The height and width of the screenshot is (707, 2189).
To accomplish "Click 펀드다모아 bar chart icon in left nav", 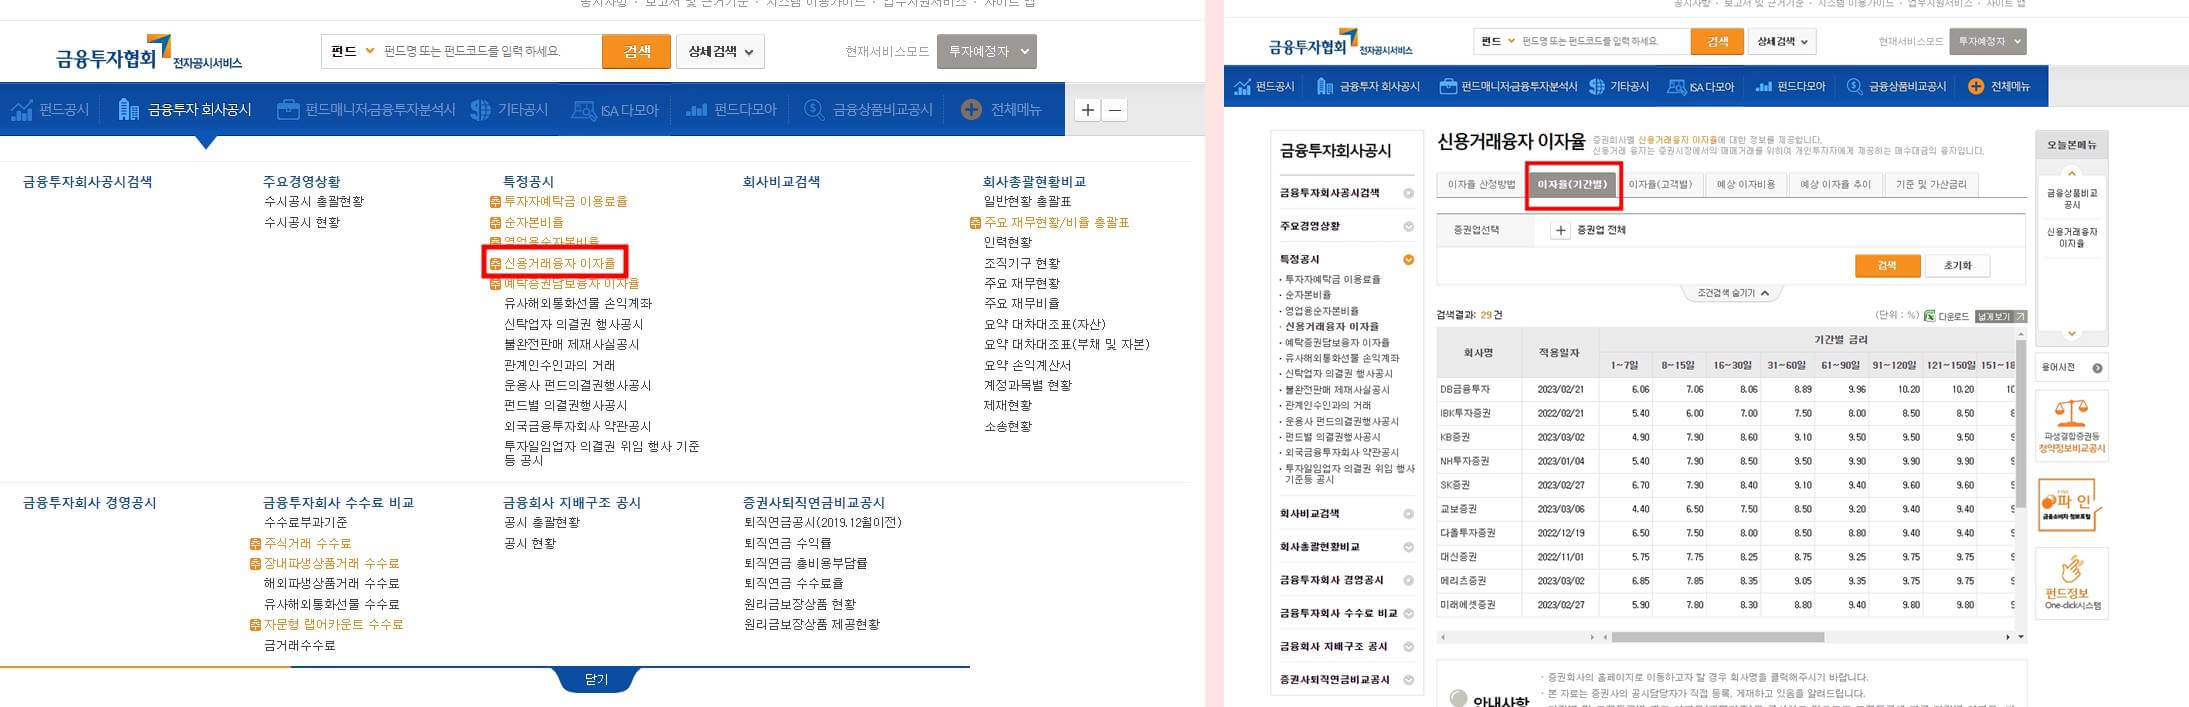I will point(696,110).
